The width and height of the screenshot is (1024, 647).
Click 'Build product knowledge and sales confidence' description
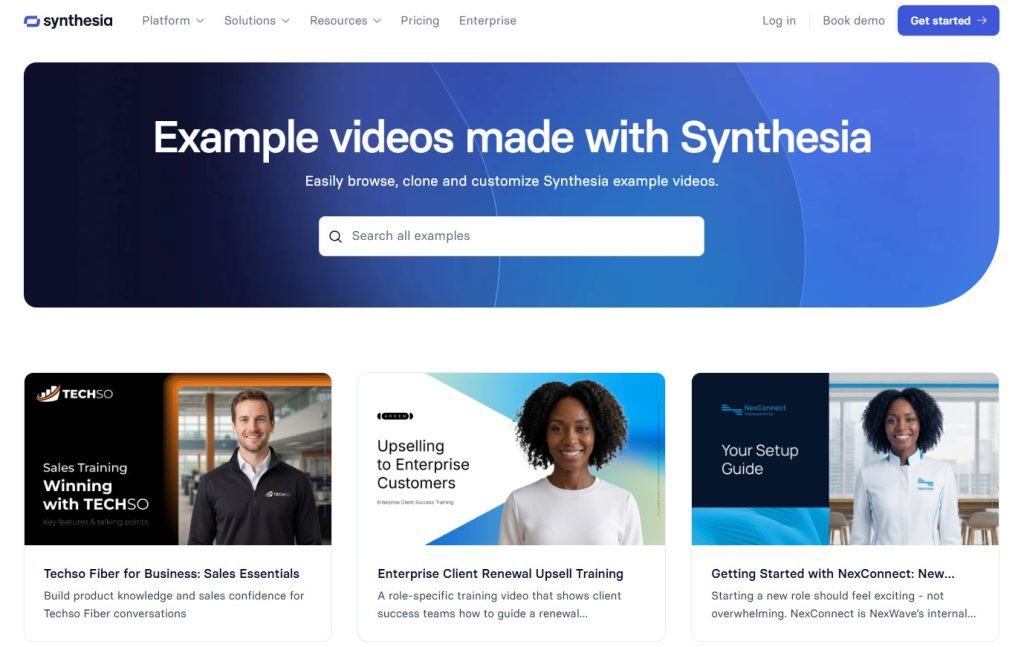(x=174, y=605)
